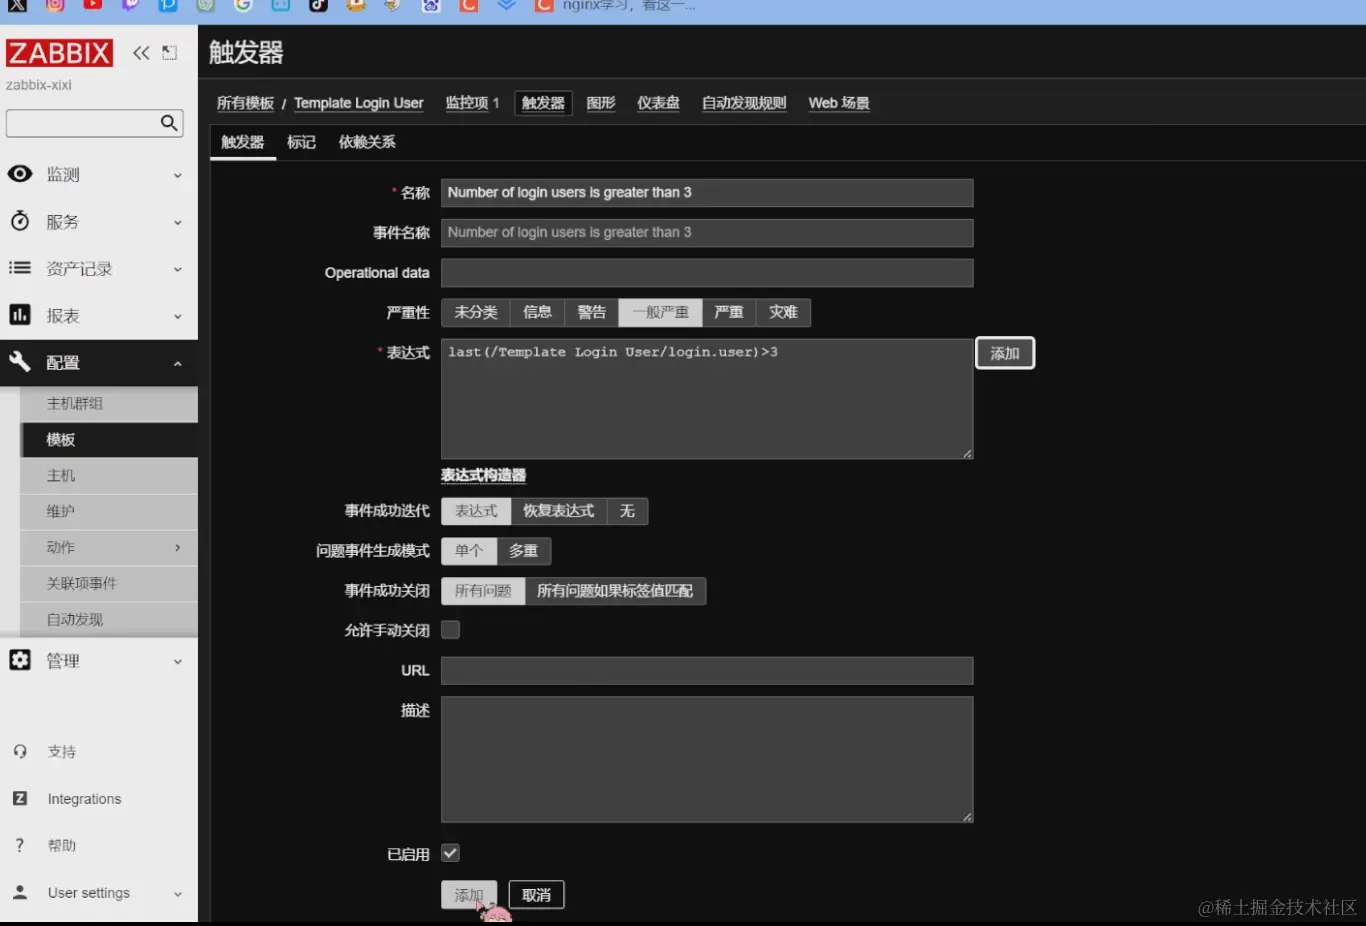
Task: Go to 所有模板 breadcrumb
Action: click(x=245, y=103)
